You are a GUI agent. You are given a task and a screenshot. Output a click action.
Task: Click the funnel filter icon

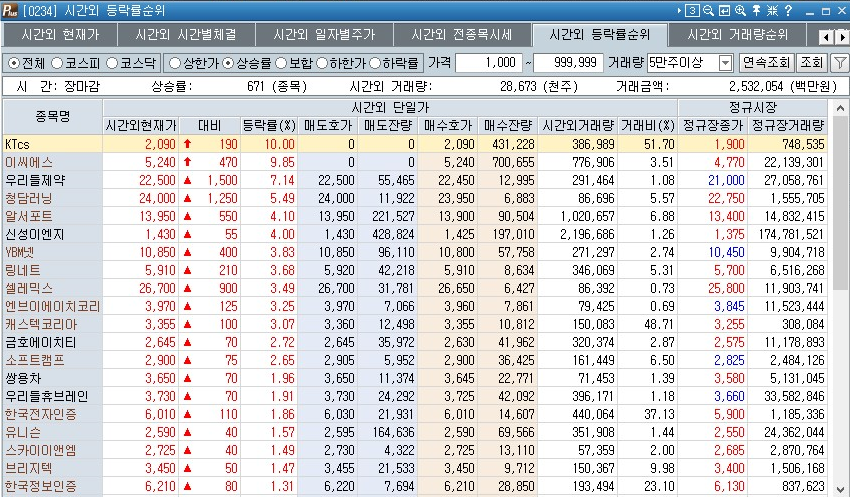(x=840, y=63)
